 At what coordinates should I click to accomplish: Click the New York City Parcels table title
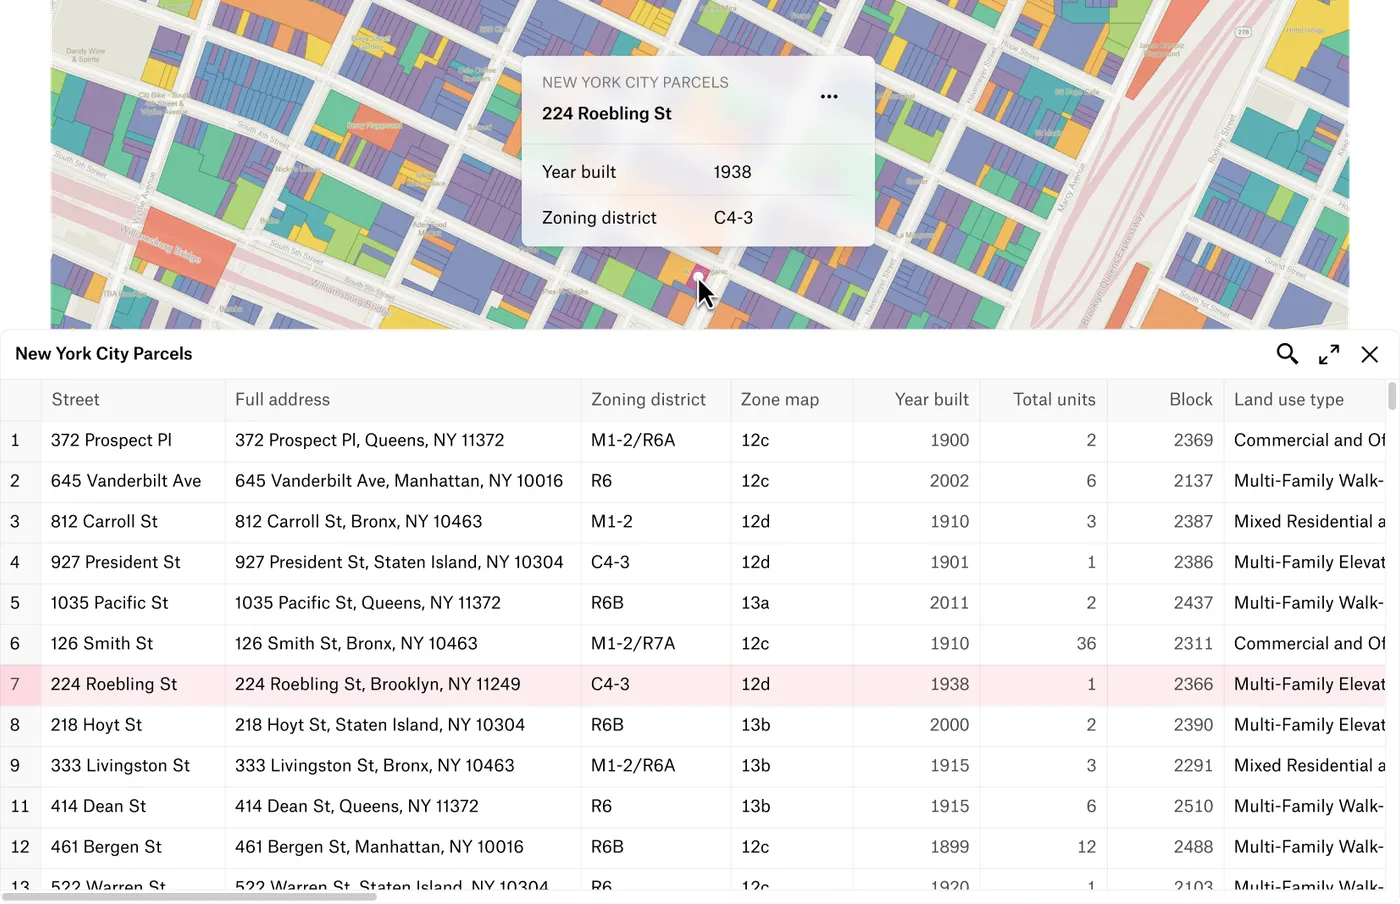tap(104, 354)
